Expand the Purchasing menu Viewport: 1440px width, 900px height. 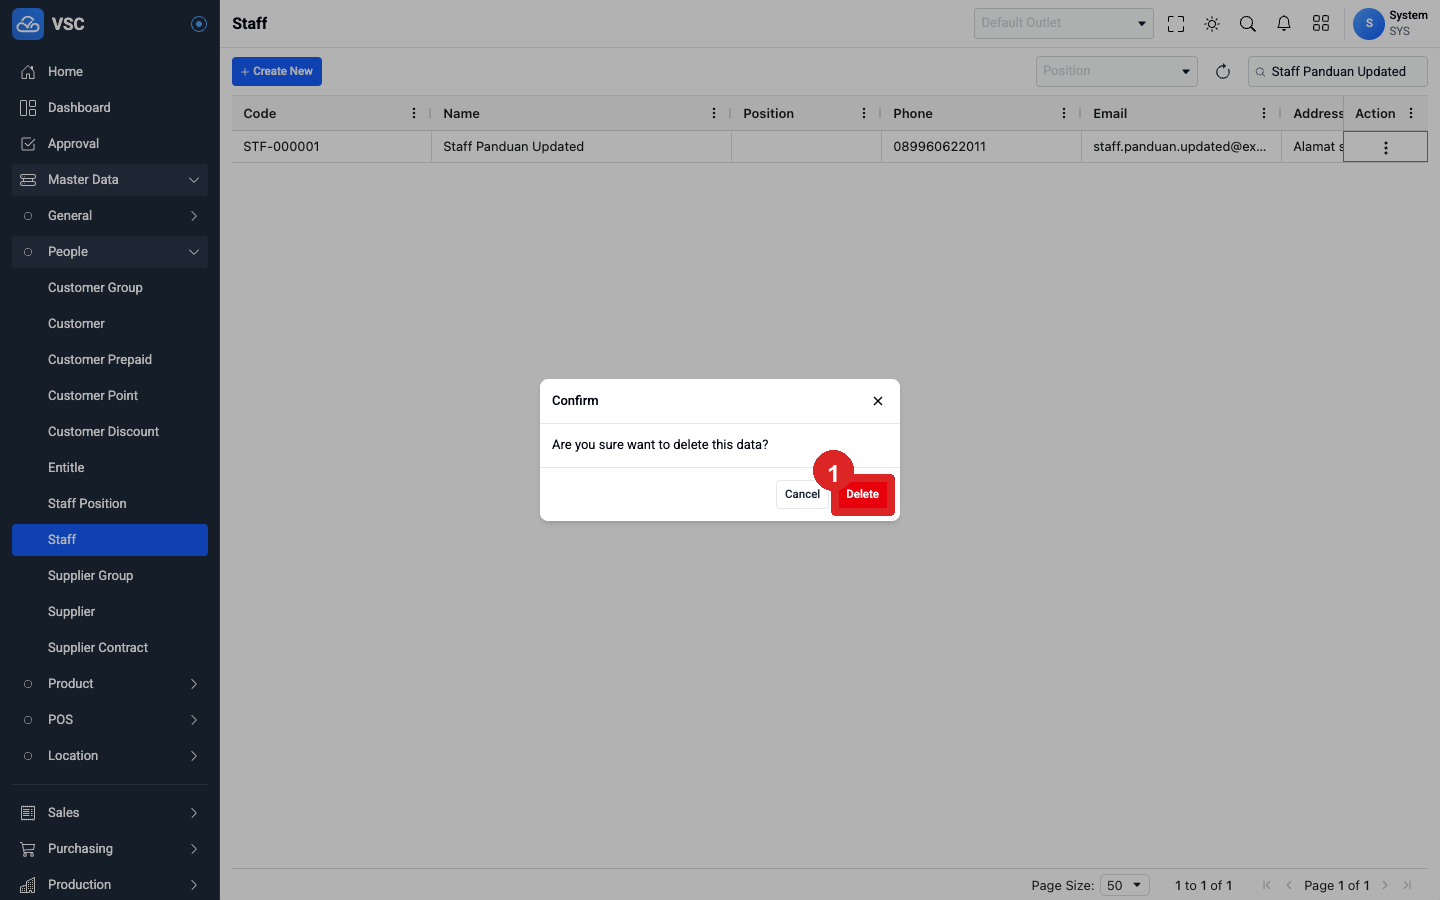point(110,849)
